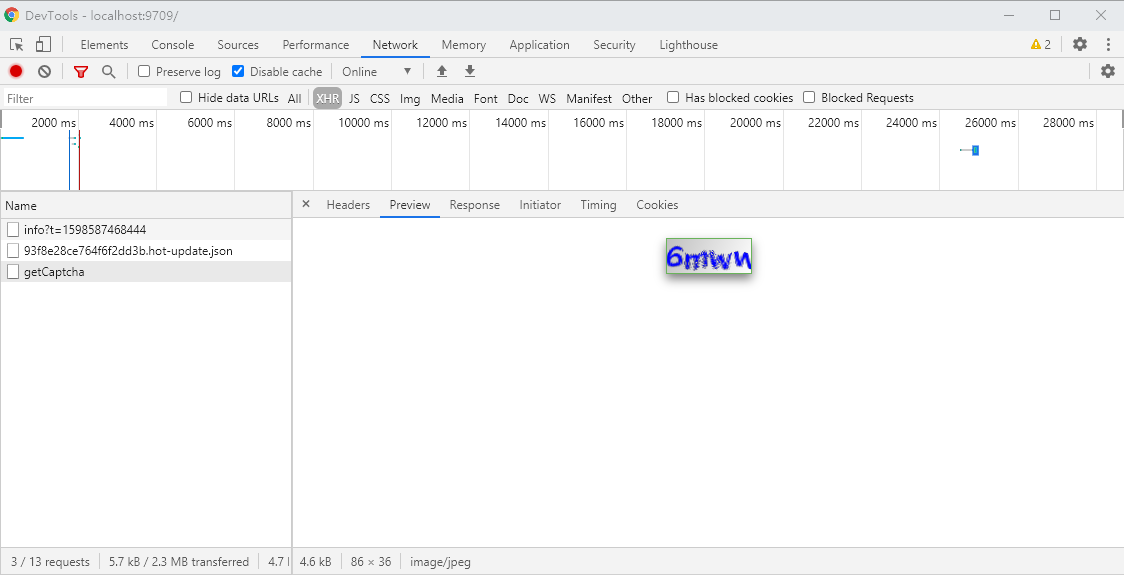
Task: Open the Online throttling dropdown
Action: (x=377, y=71)
